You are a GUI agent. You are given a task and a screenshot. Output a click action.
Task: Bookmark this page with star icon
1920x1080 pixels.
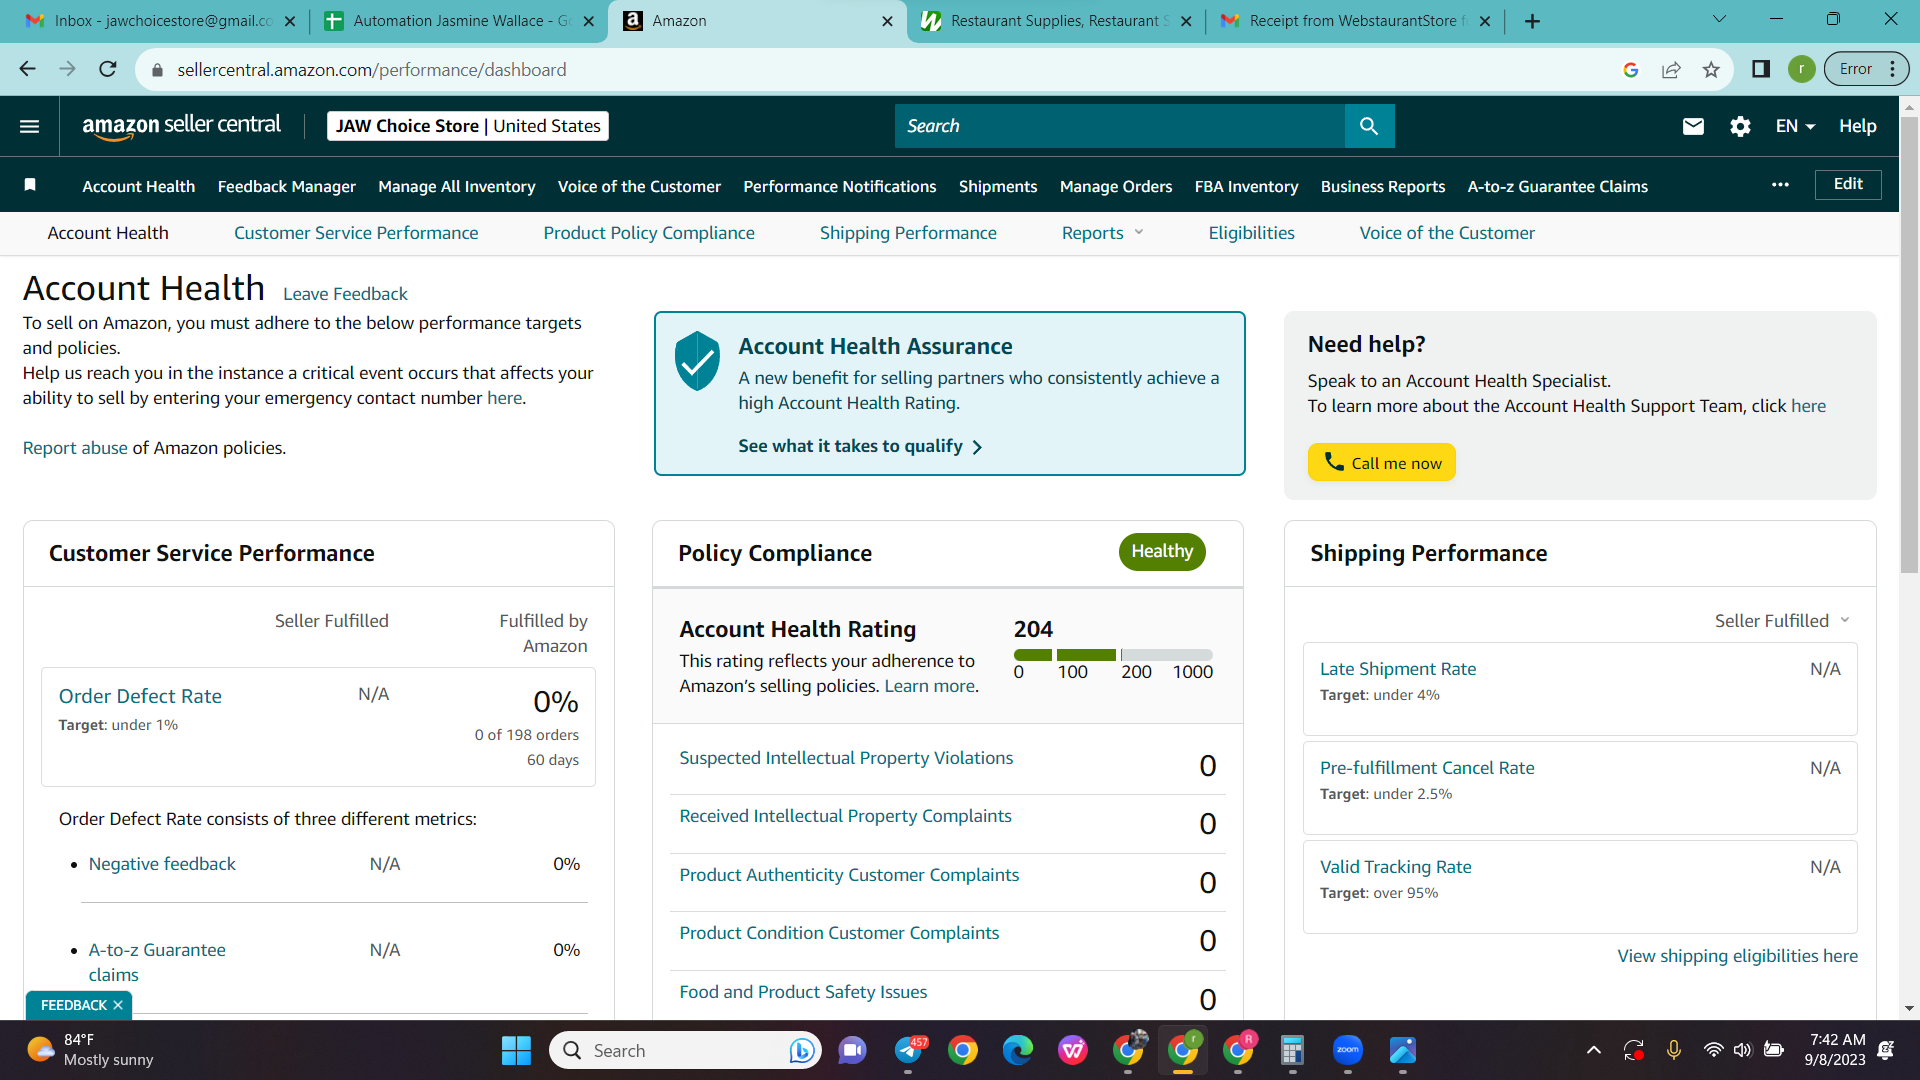pyautogui.click(x=1711, y=69)
